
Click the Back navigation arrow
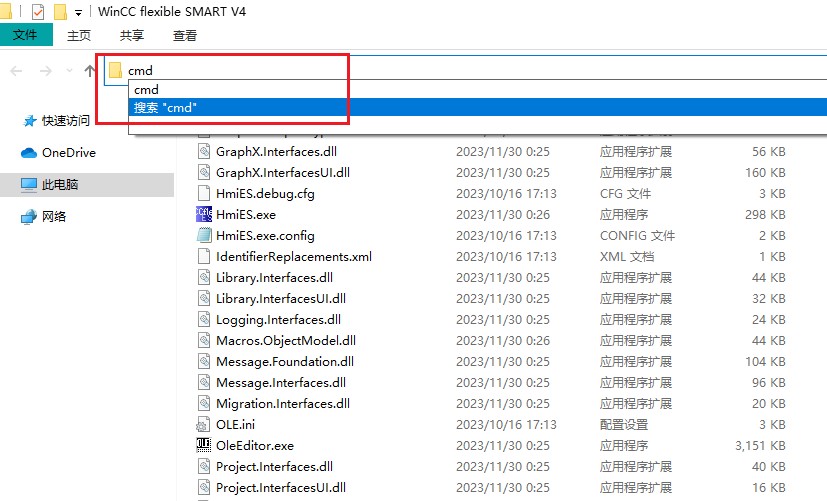(x=16, y=71)
